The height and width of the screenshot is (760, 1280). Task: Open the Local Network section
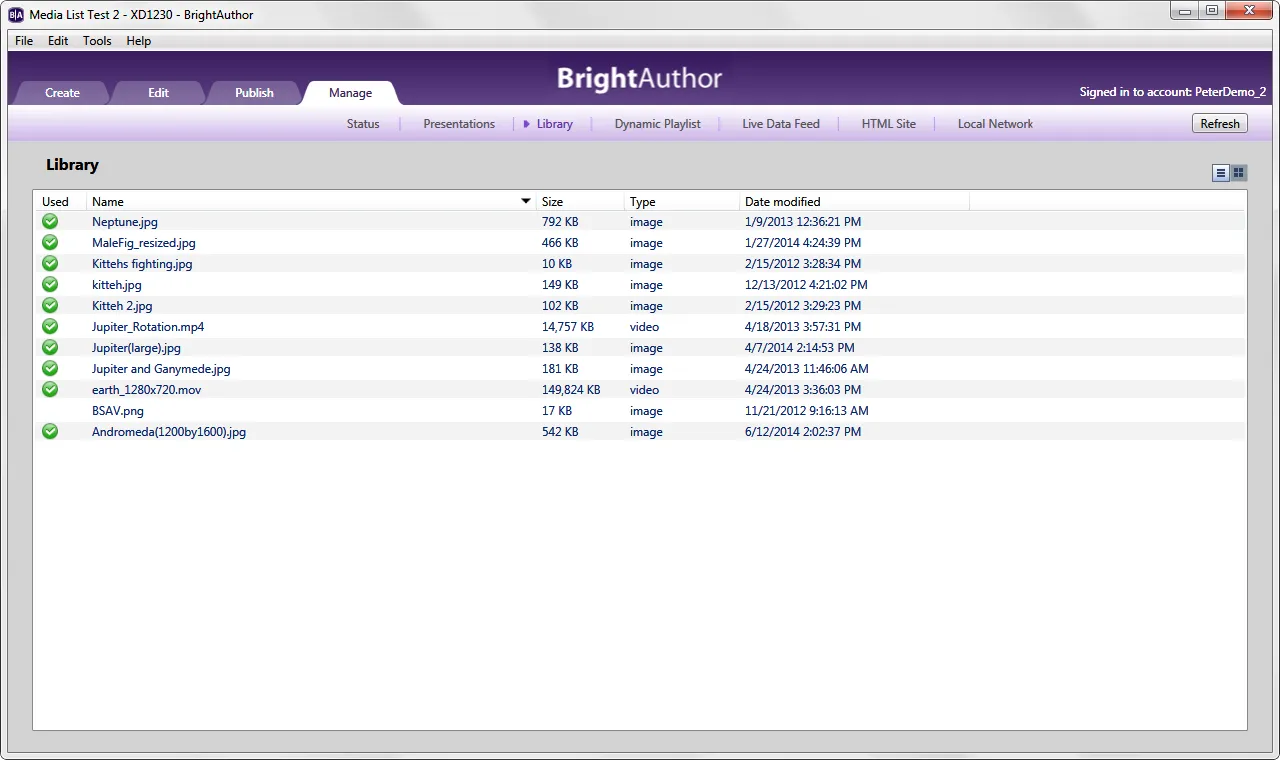click(995, 124)
